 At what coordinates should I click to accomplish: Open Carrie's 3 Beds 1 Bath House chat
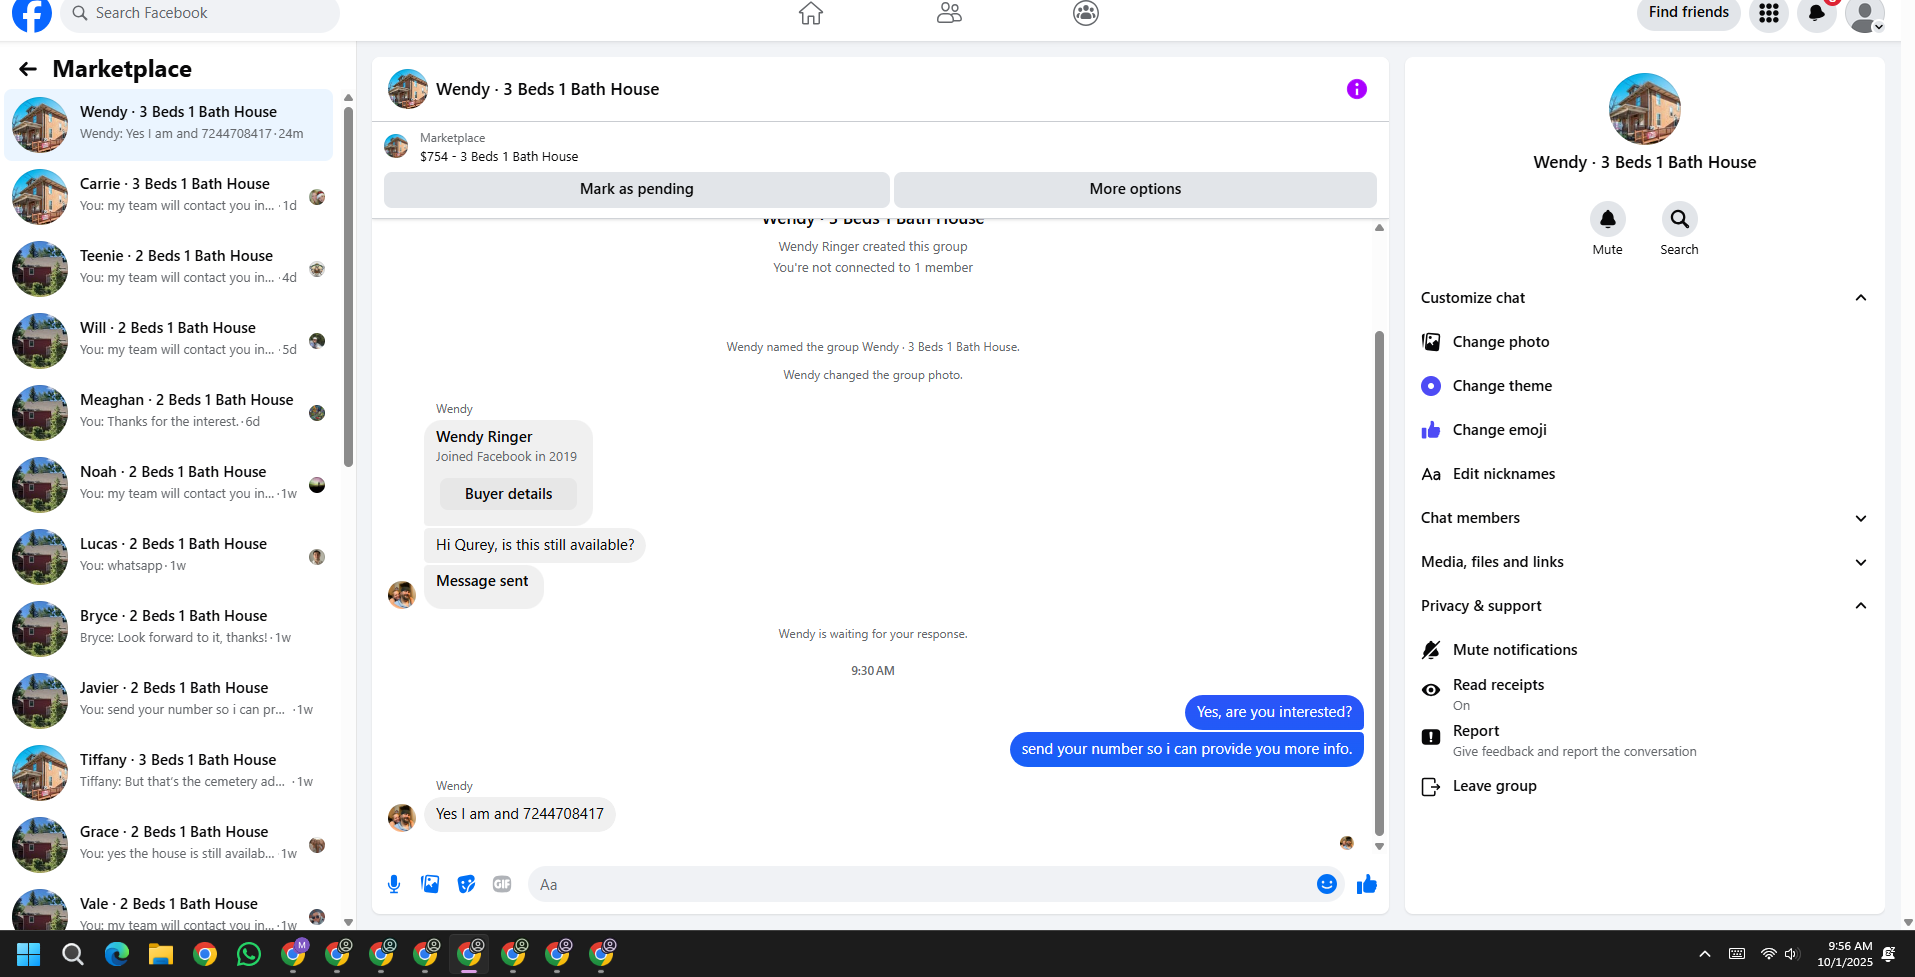pos(168,196)
